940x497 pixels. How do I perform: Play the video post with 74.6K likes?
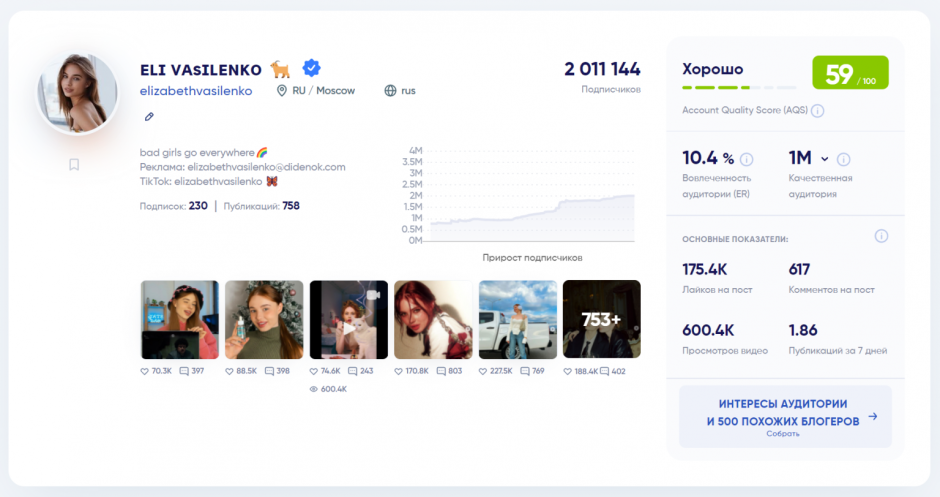349,320
